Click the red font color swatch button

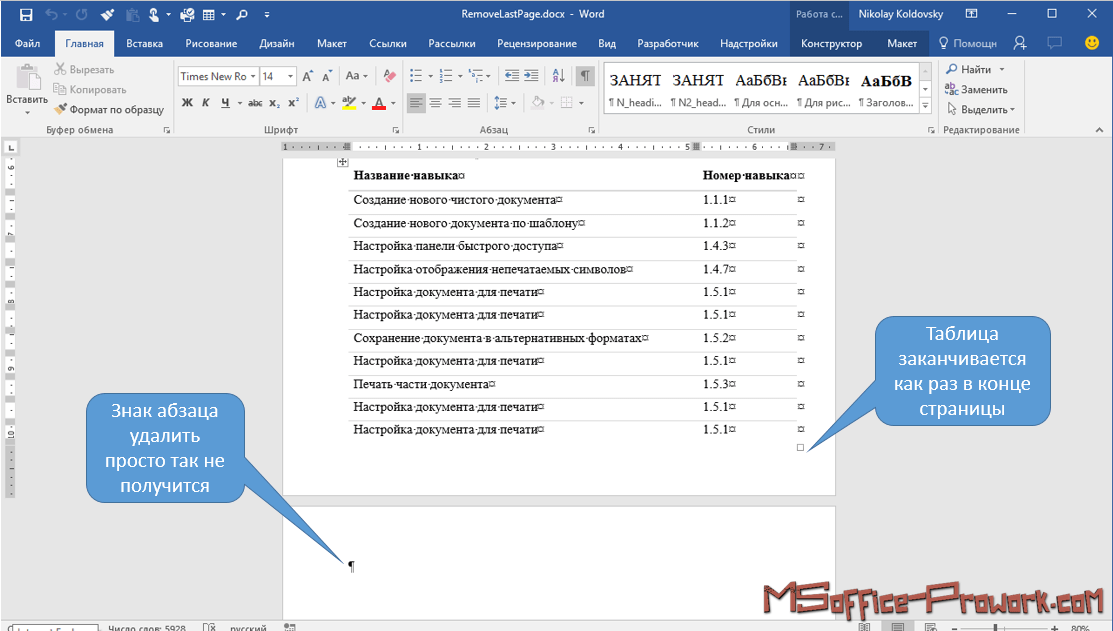pyautogui.click(x=379, y=103)
